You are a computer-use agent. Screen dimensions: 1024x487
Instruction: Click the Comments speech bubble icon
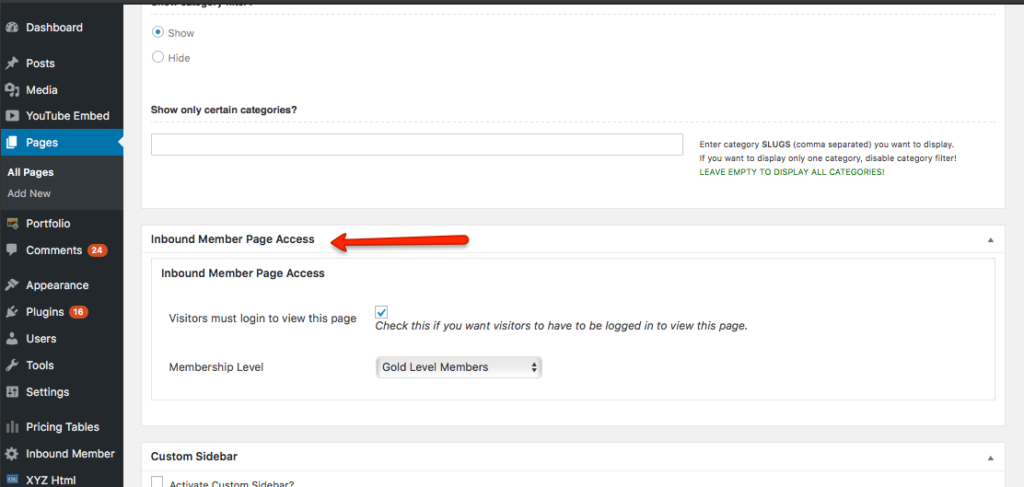coord(11,250)
